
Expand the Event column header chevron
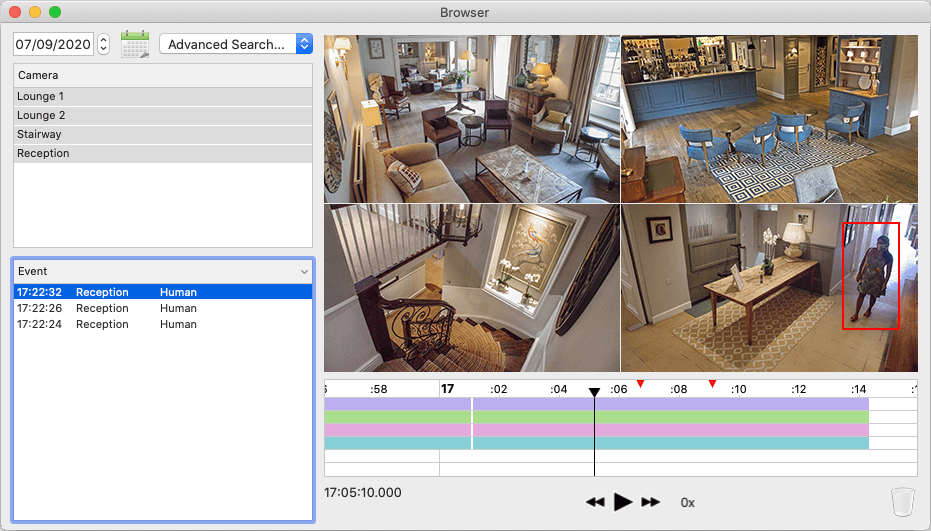tap(304, 272)
